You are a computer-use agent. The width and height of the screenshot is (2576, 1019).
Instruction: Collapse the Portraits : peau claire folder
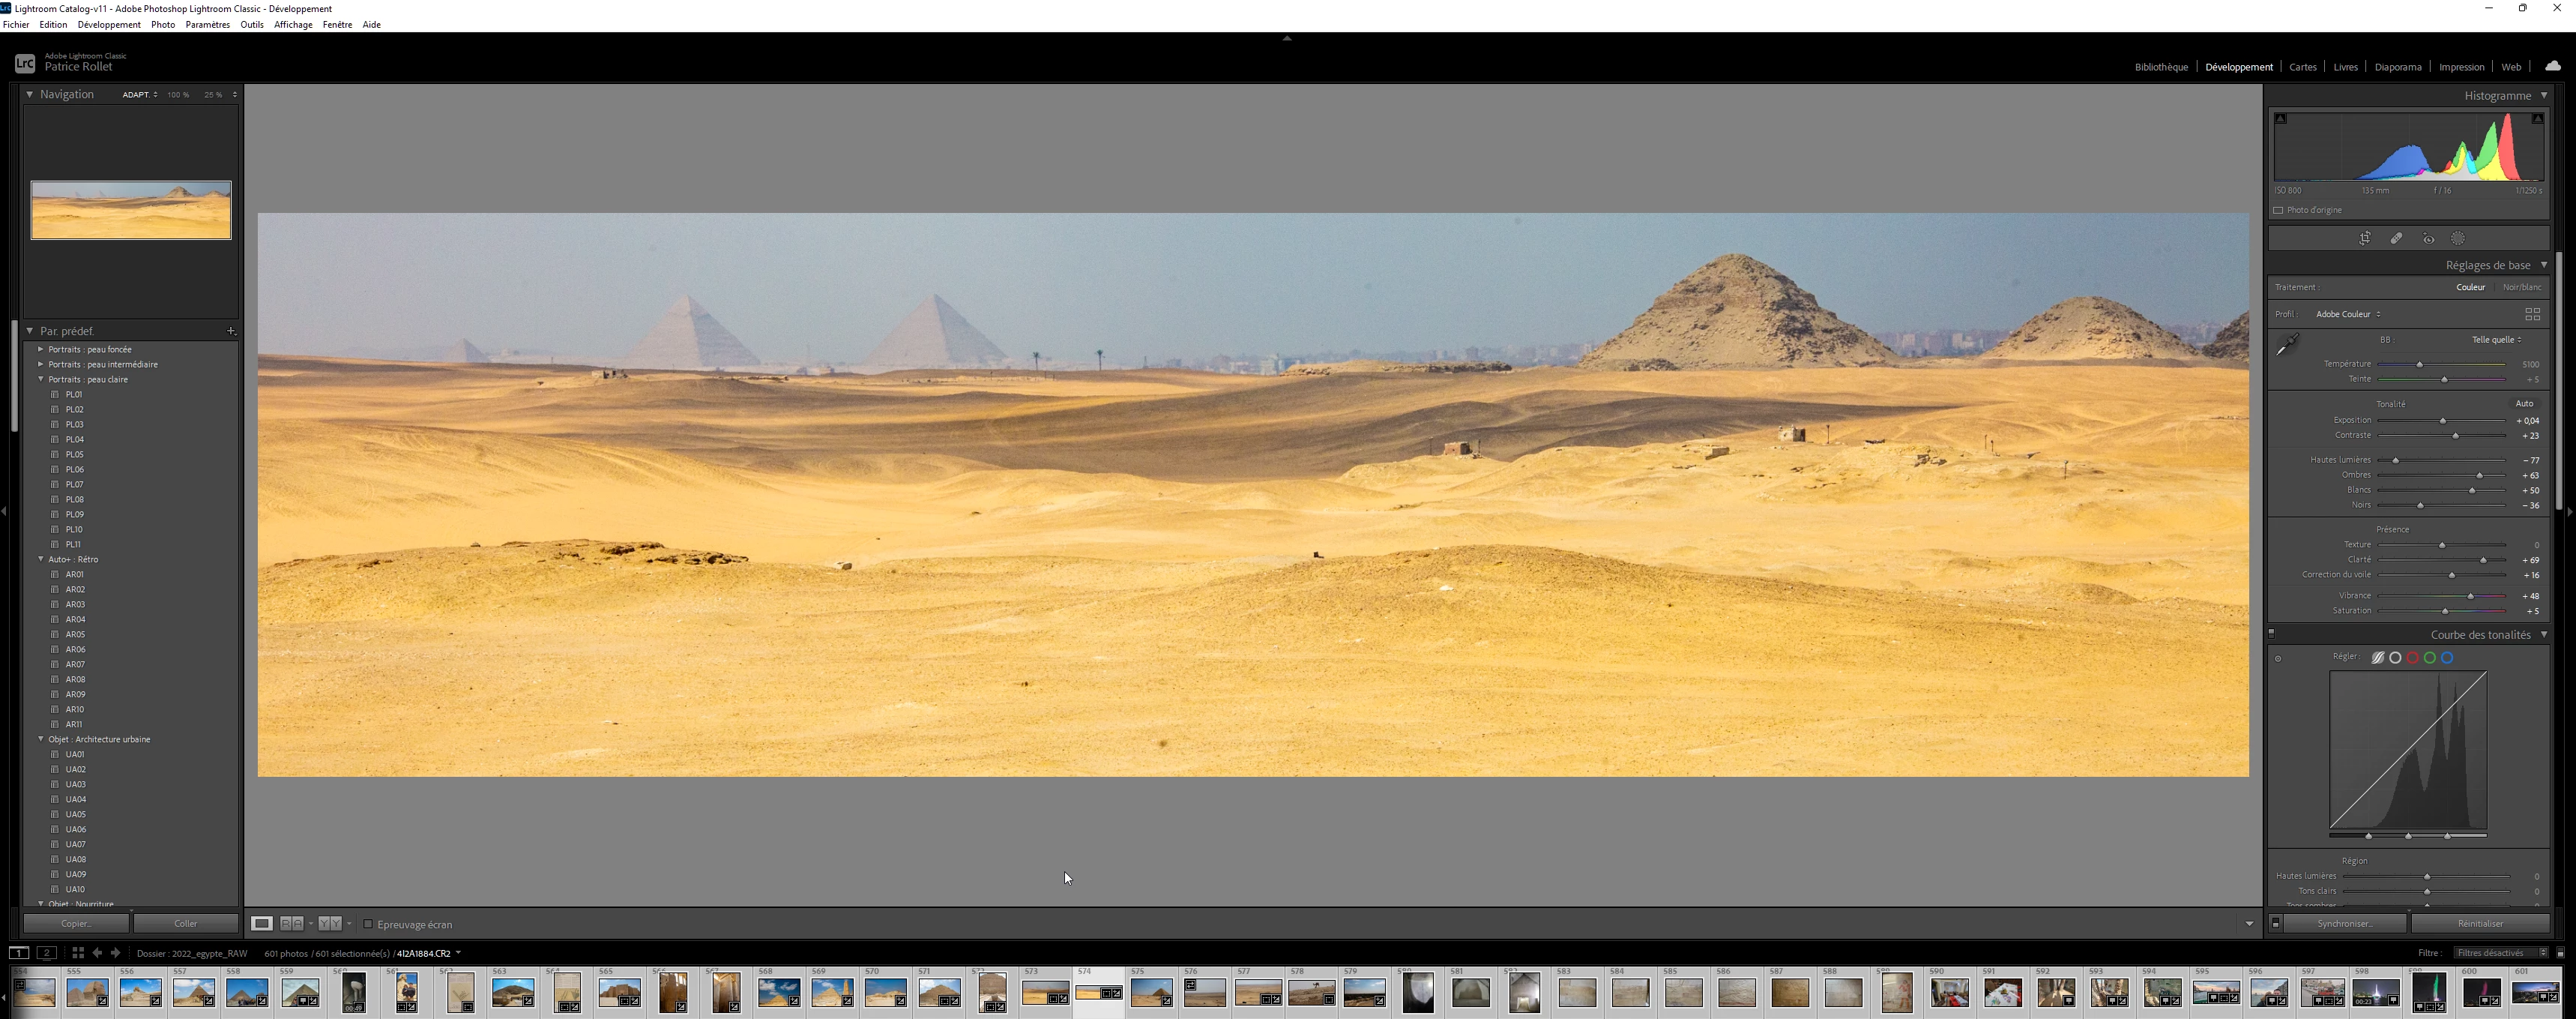point(41,379)
